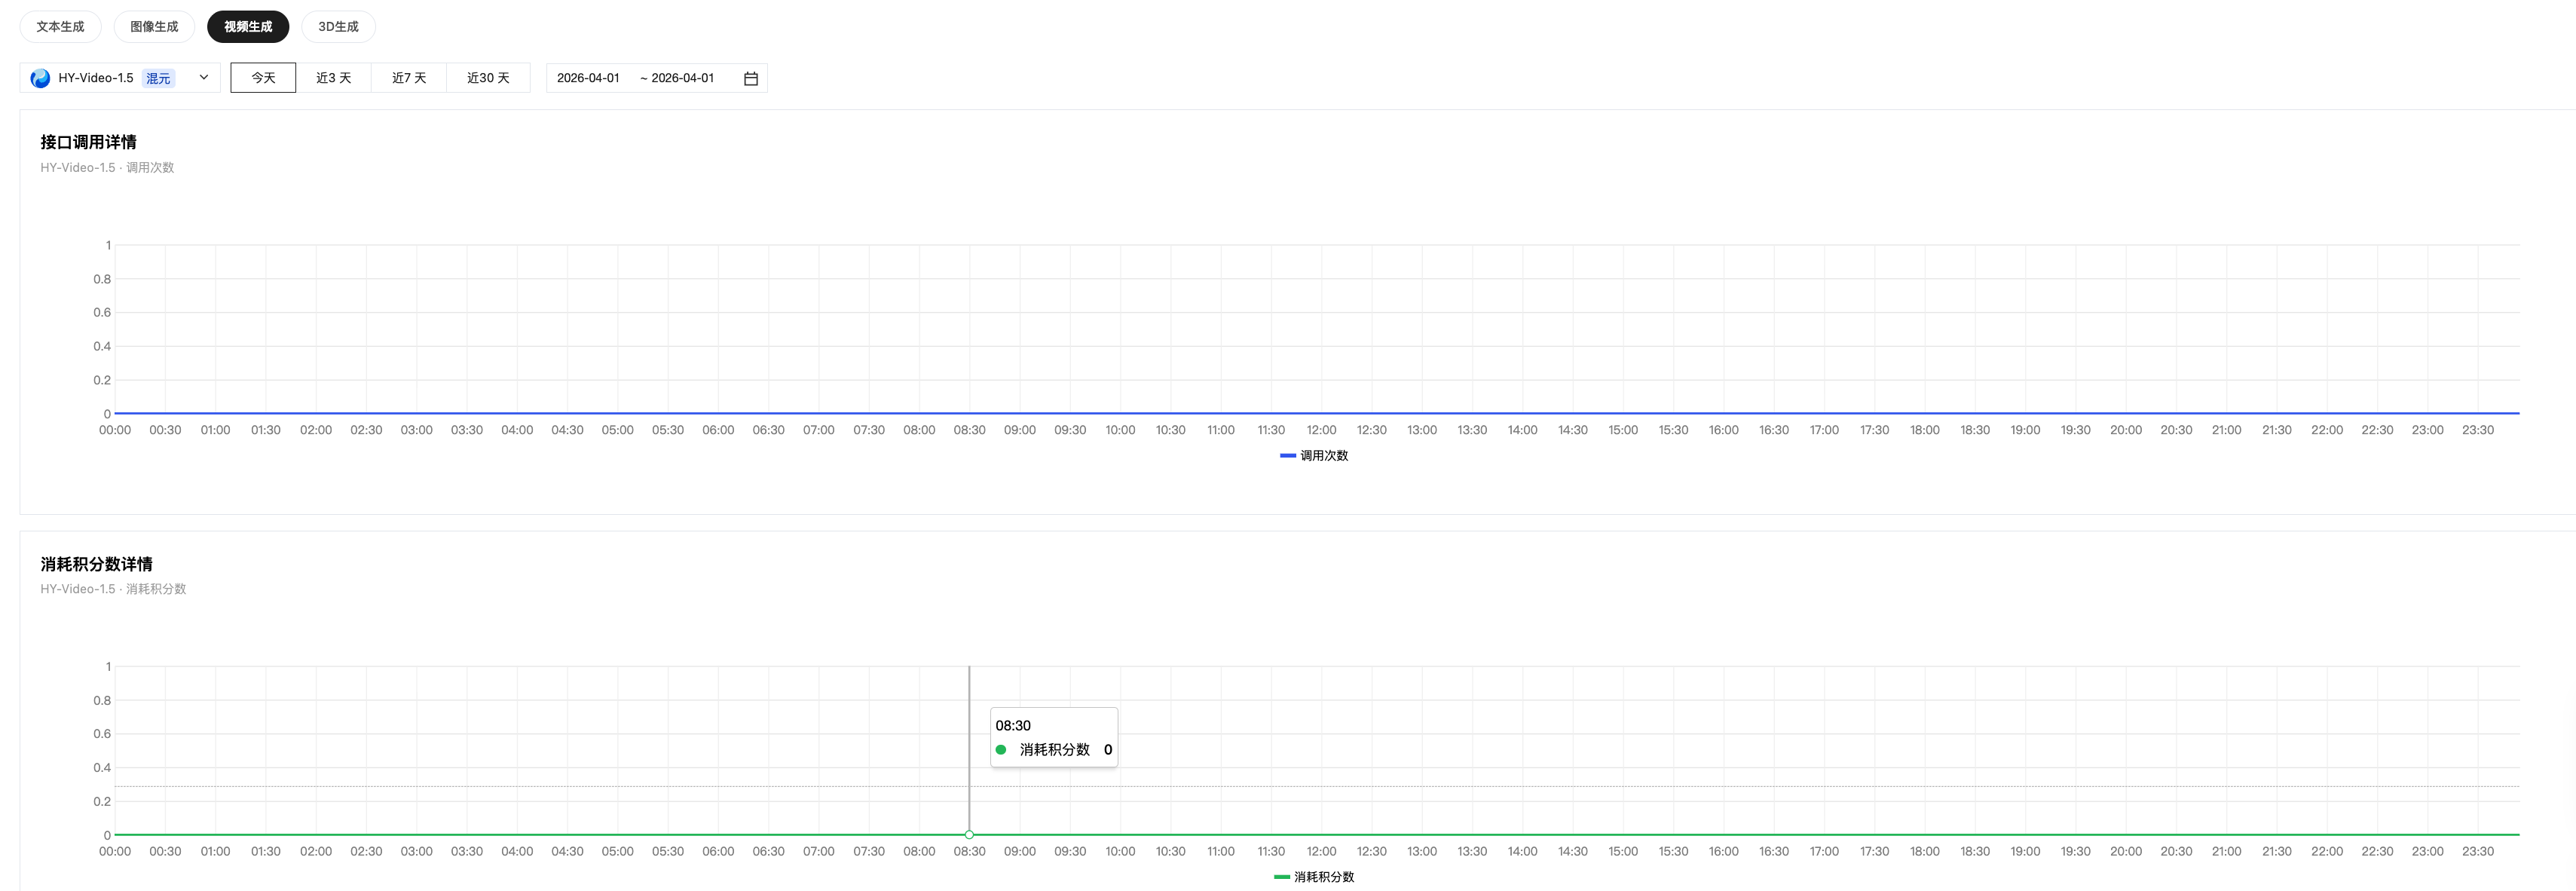Select 近7 天 time range
2576x891 pixels.
pyautogui.click(x=409, y=78)
